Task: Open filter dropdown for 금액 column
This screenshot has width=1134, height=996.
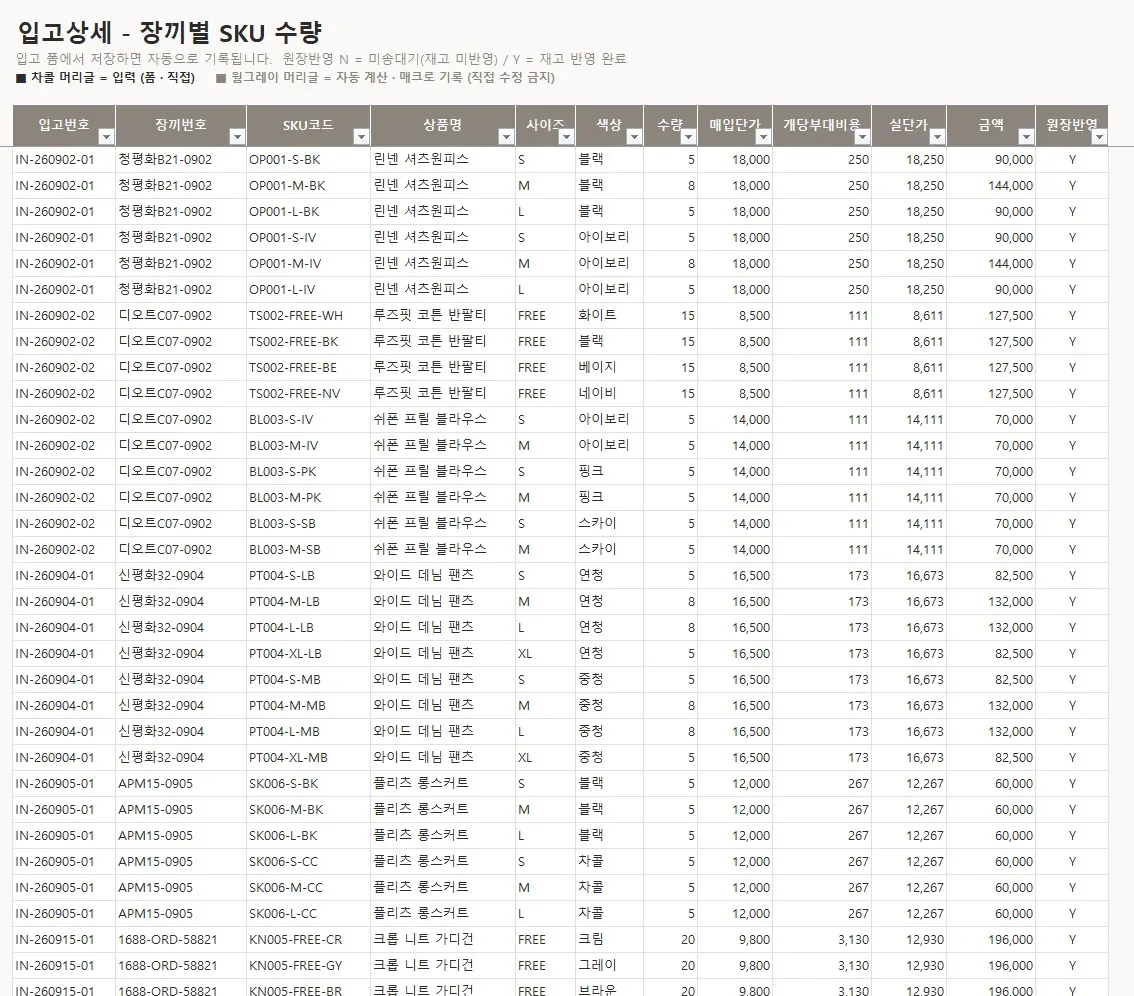Action: pyautogui.click(x=1026, y=137)
